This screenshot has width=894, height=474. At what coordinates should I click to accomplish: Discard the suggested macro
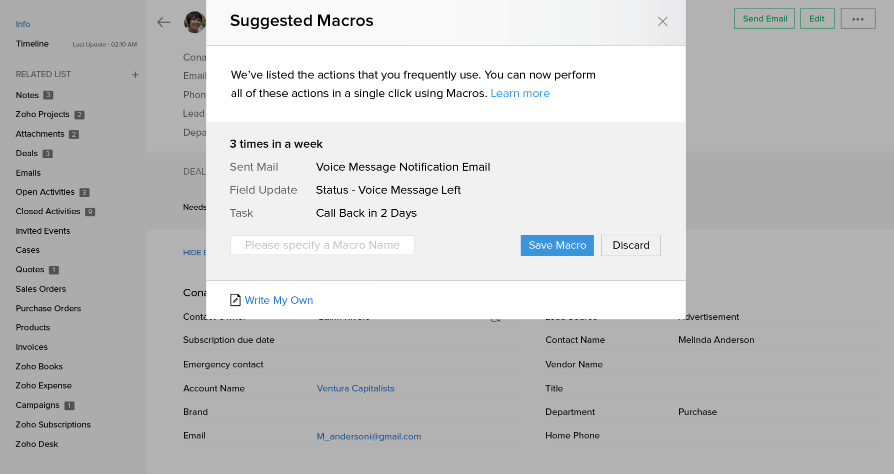630,245
